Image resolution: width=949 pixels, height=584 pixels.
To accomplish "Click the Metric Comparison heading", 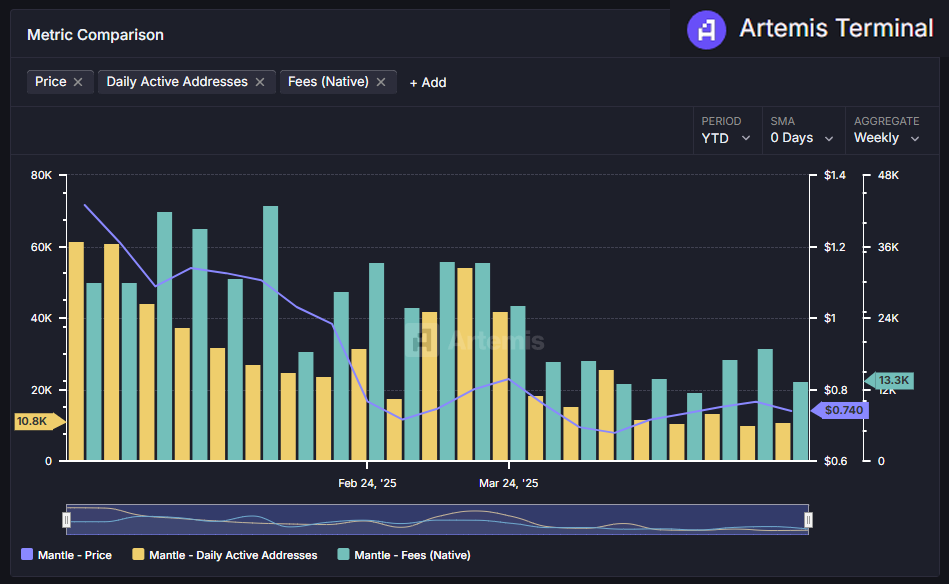I will tap(95, 35).
